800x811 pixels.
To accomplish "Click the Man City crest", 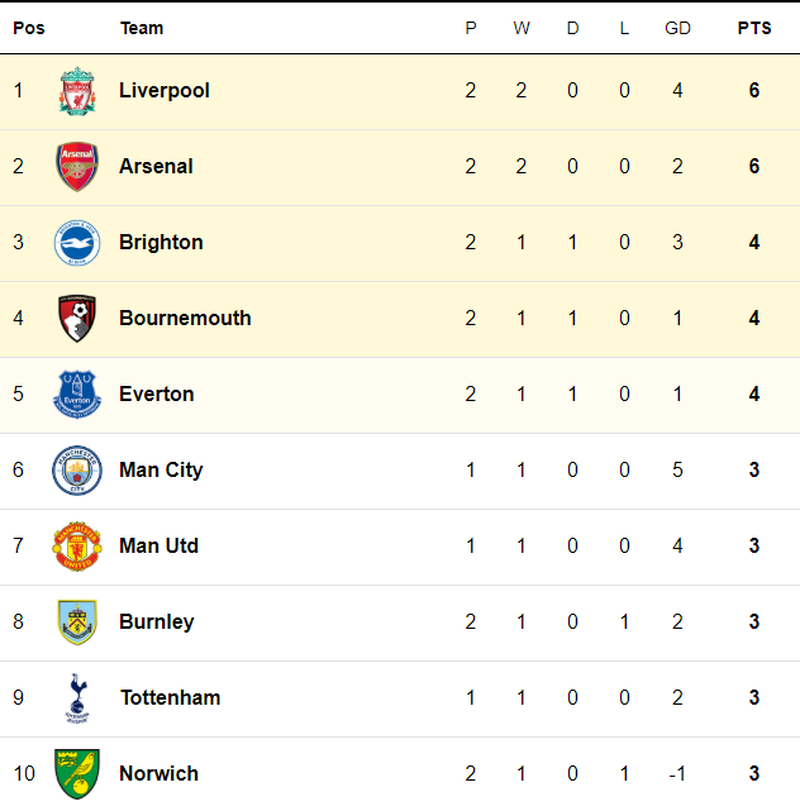I will click(x=77, y=471).
